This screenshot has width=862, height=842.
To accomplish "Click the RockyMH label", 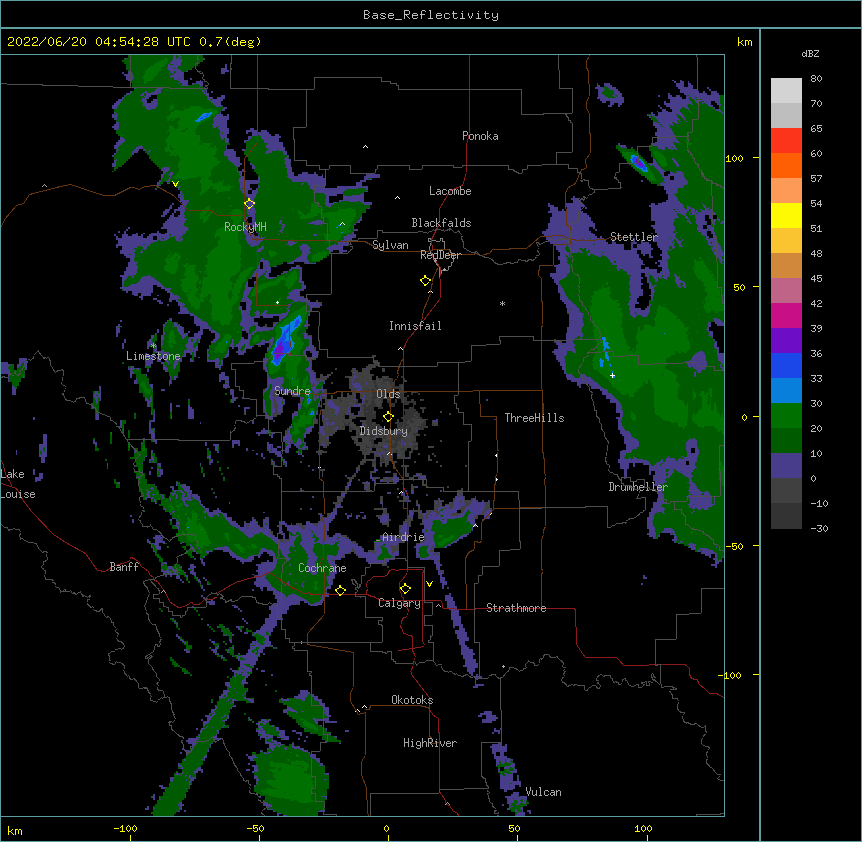I will [245, 227].
